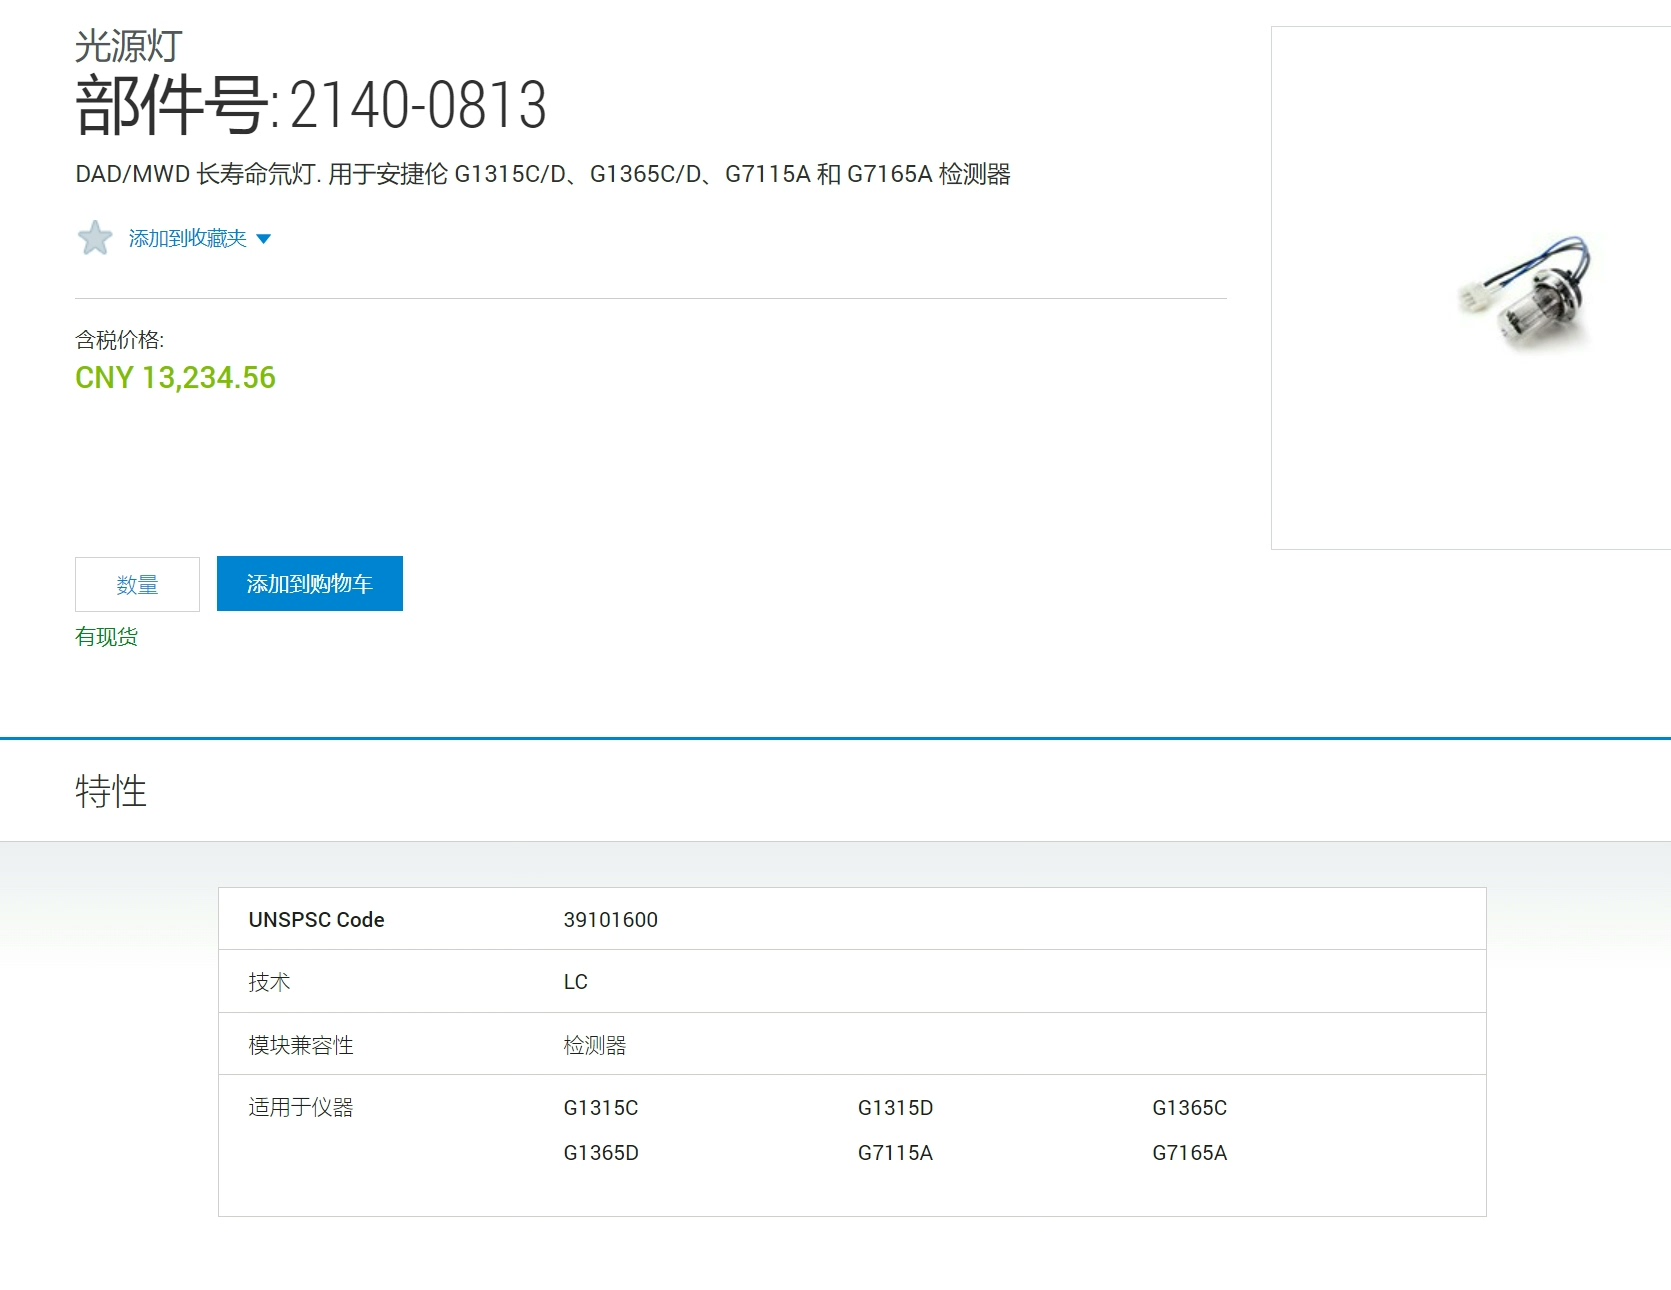The width and height of the screenshot is (1671, 1290).
Task: Select instrument G1365C in the table
Action: tap(1189, 1108)
